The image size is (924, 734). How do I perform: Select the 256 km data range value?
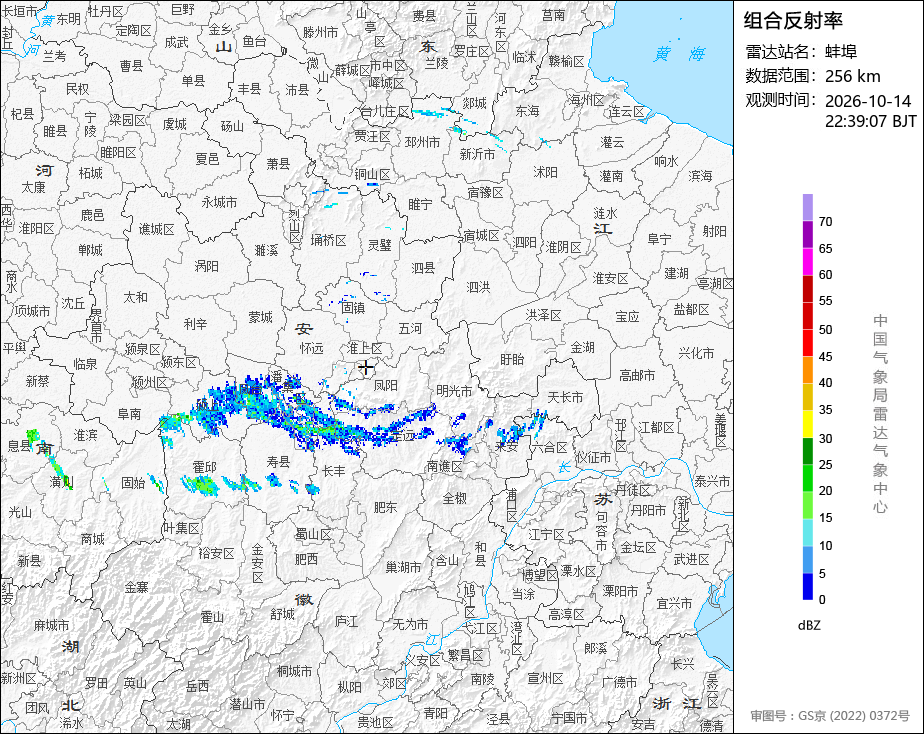point(853,76)
